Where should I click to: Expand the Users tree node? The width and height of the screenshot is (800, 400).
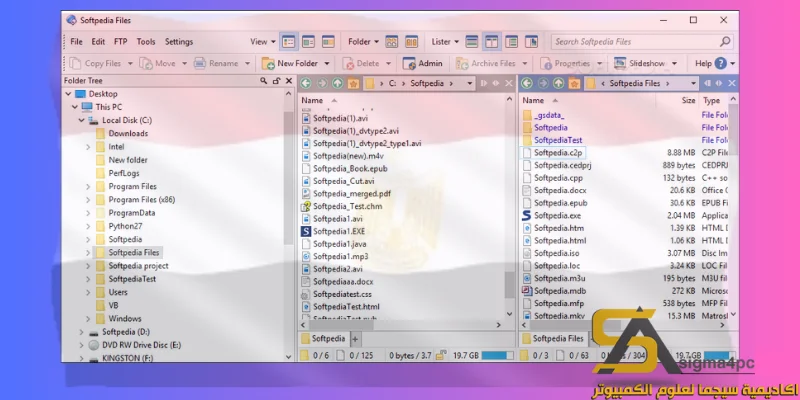tap(88, 292)
